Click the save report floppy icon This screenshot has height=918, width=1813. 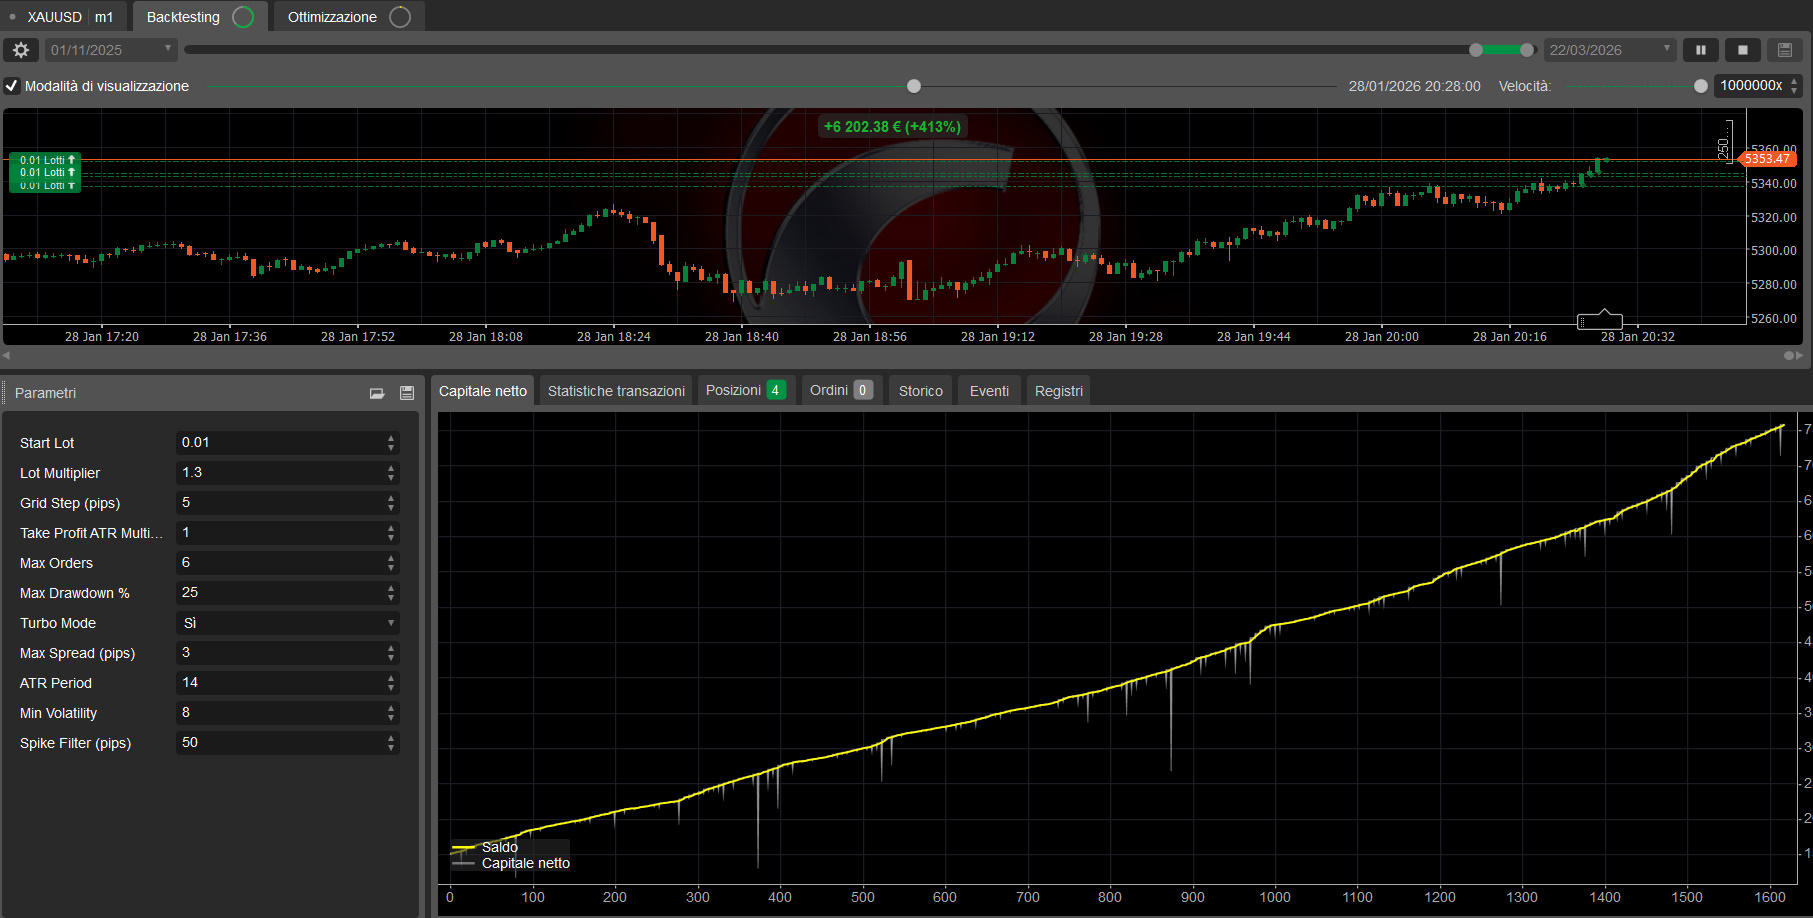(1785, 50)
